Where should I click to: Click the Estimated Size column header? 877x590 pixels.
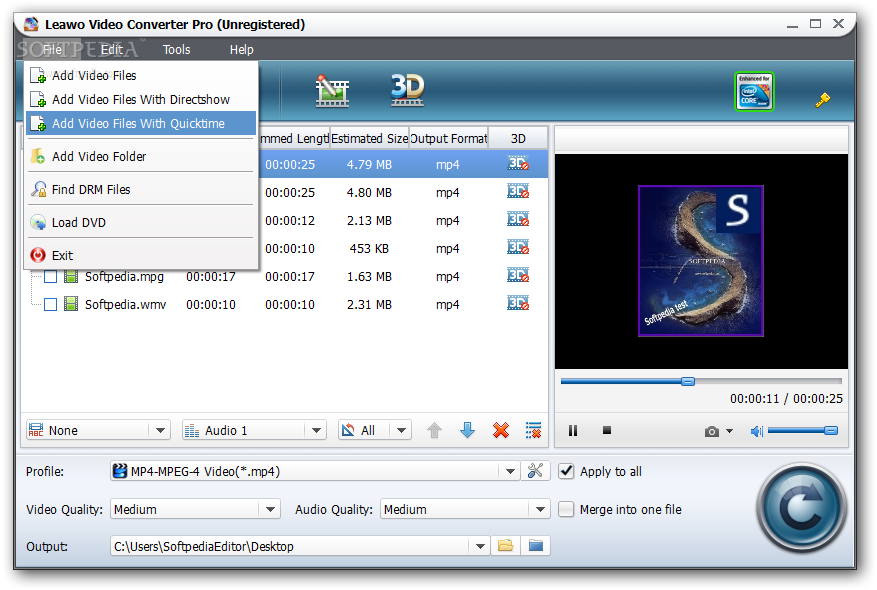tap(369, 138)
